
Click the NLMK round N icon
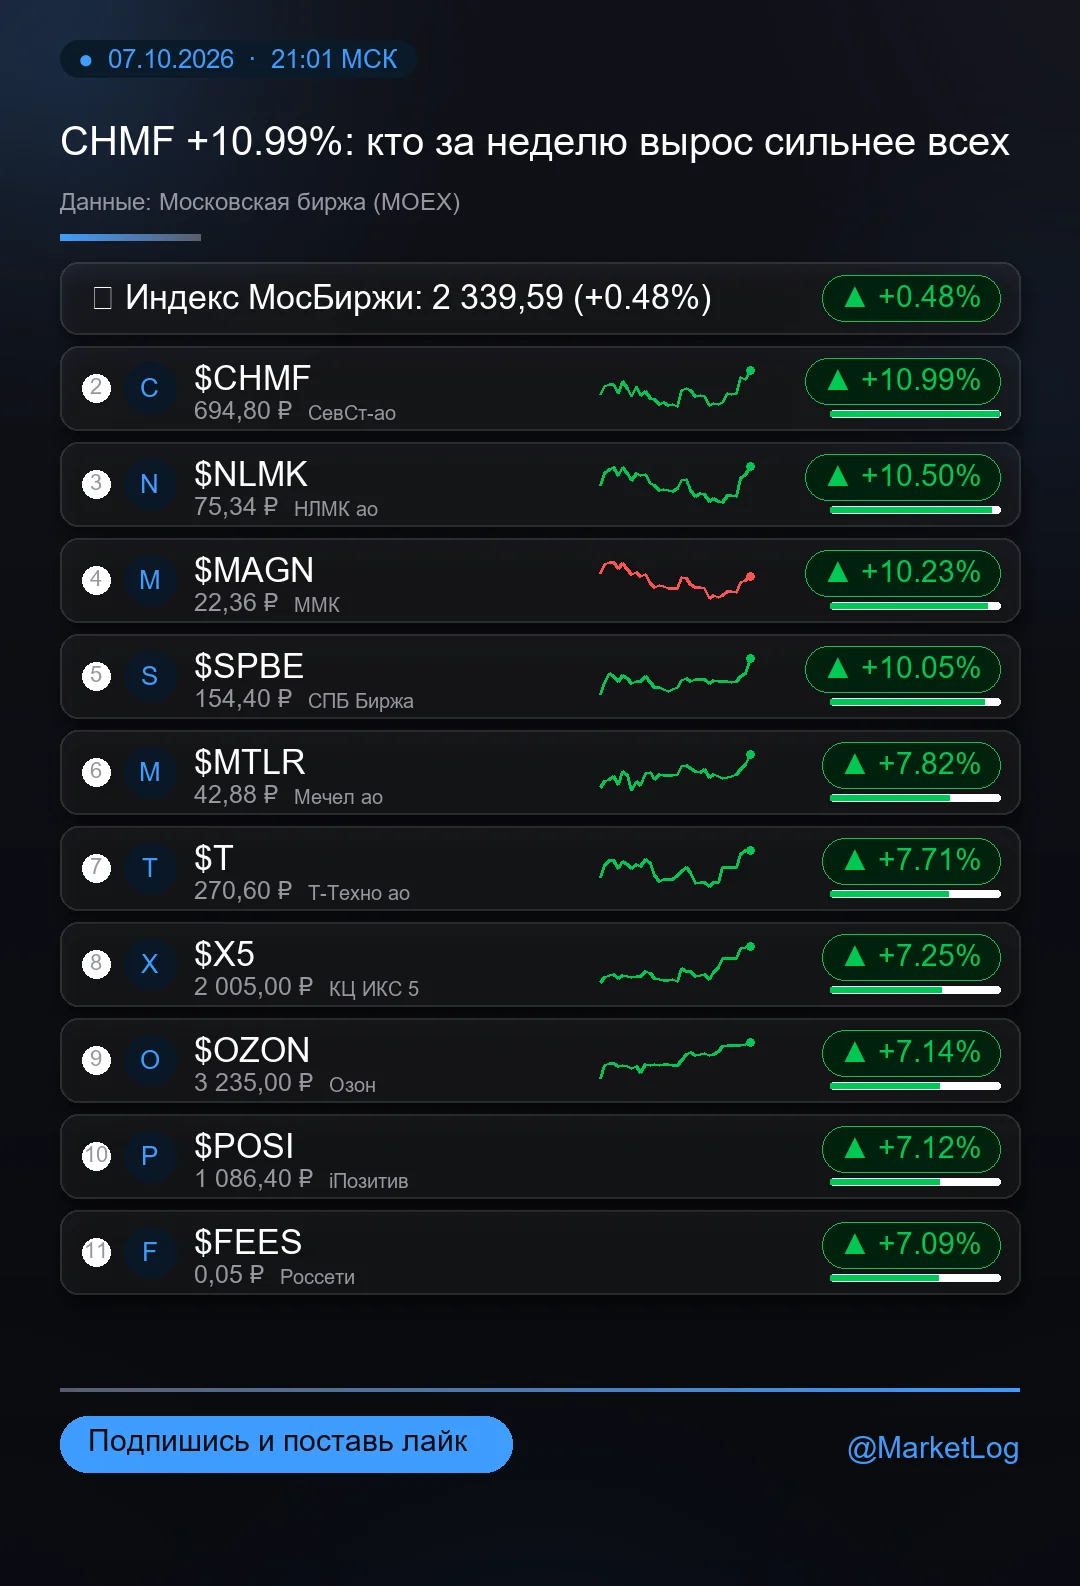click(x=149, y=484)
